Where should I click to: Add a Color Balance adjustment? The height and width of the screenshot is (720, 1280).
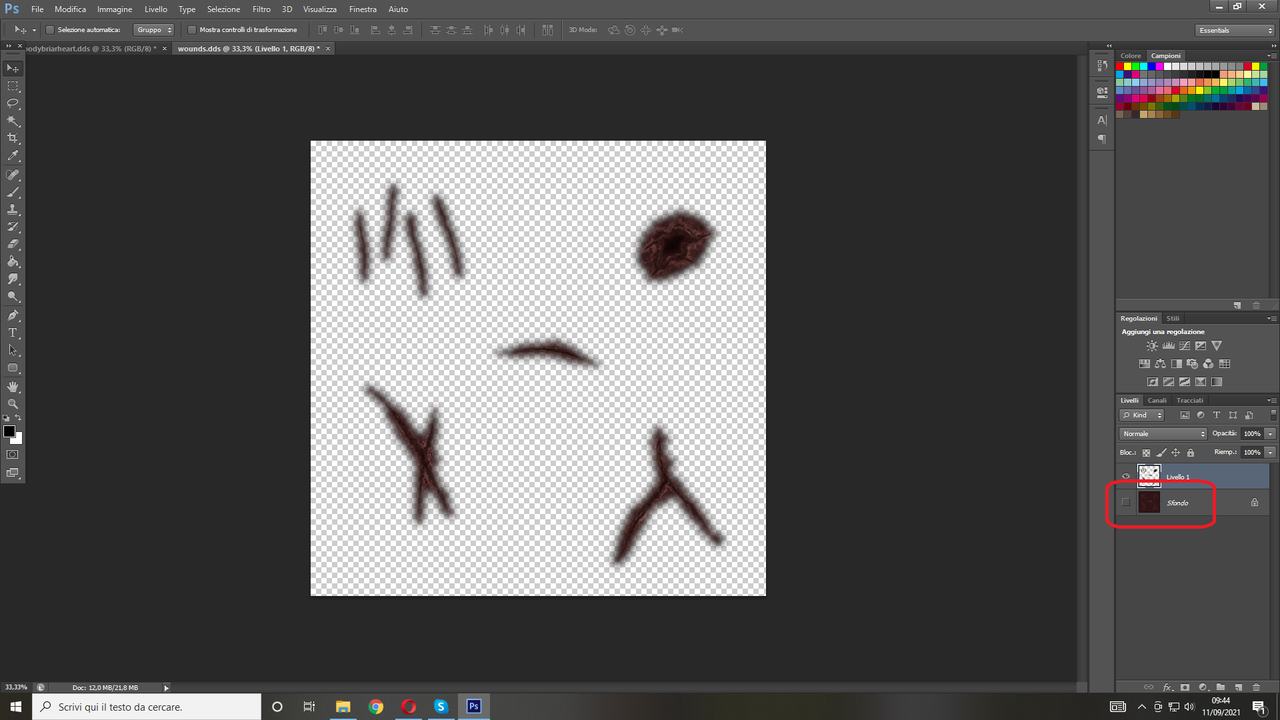point(1160,364)
